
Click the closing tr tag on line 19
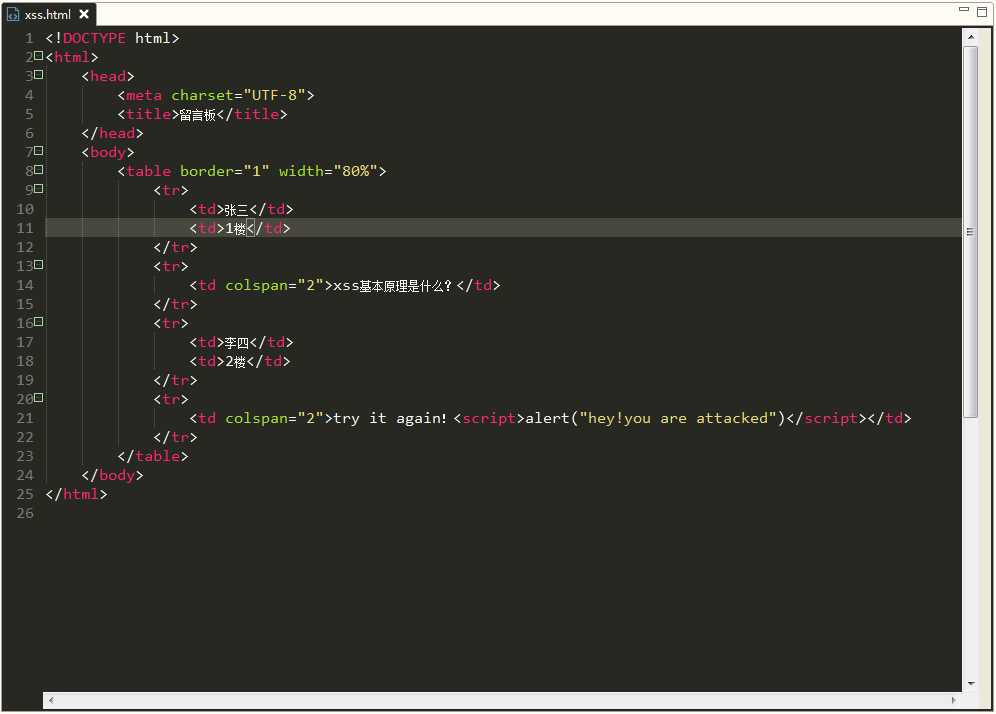pyautogui.click(x=175, y=381)
